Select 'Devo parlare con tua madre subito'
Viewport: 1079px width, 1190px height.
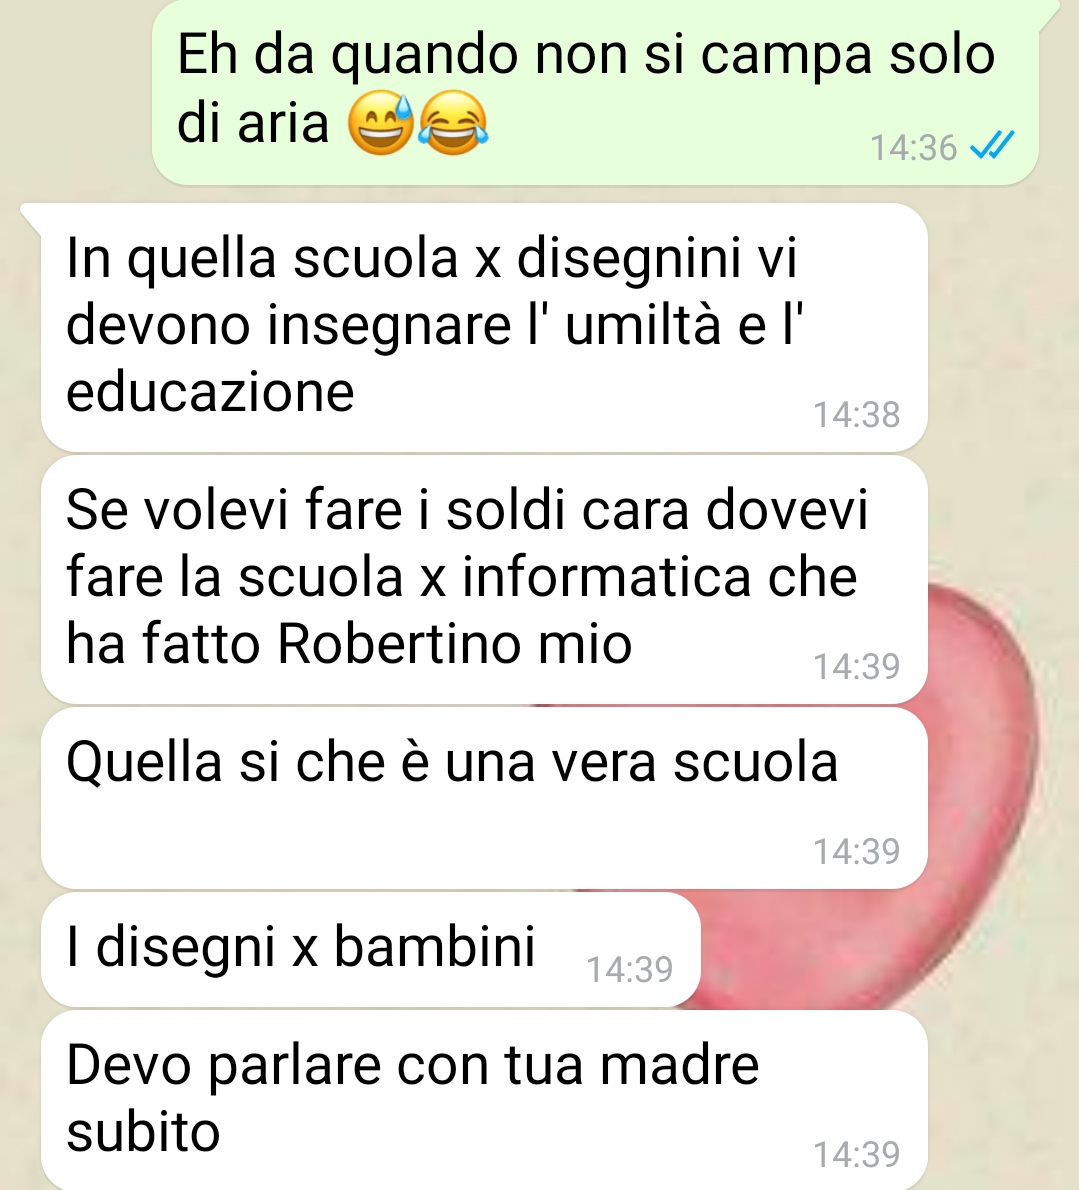click(x=484, y=1100)
